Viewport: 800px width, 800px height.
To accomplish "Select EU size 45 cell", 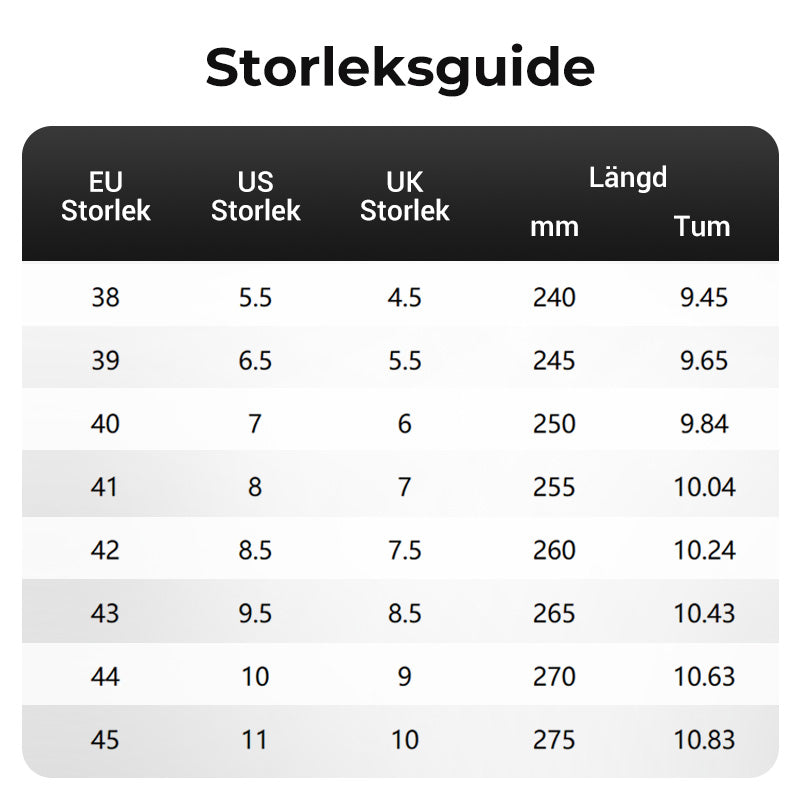I will (105, 740).
